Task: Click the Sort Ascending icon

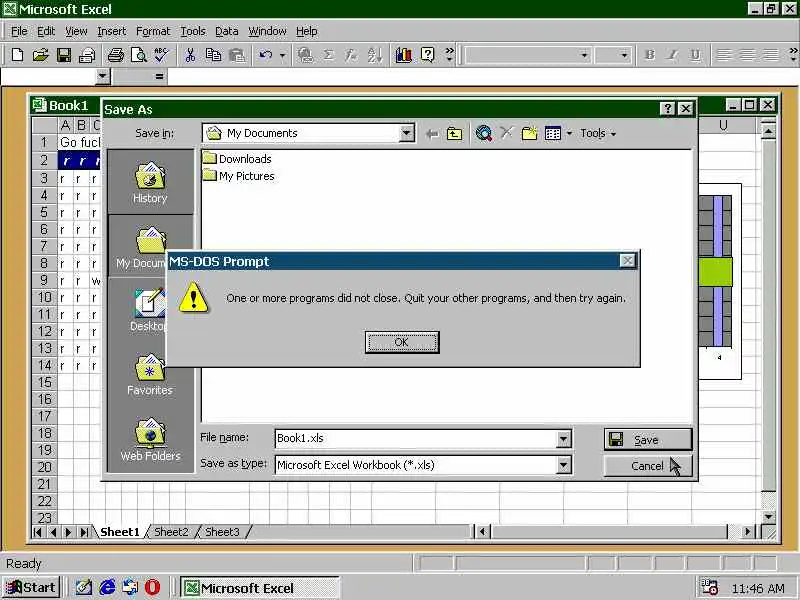Action: tap(374, 55)
